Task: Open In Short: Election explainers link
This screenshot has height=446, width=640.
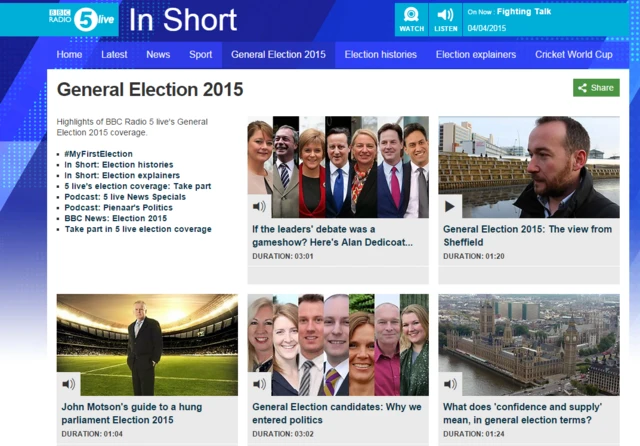Action: (122, 175)
